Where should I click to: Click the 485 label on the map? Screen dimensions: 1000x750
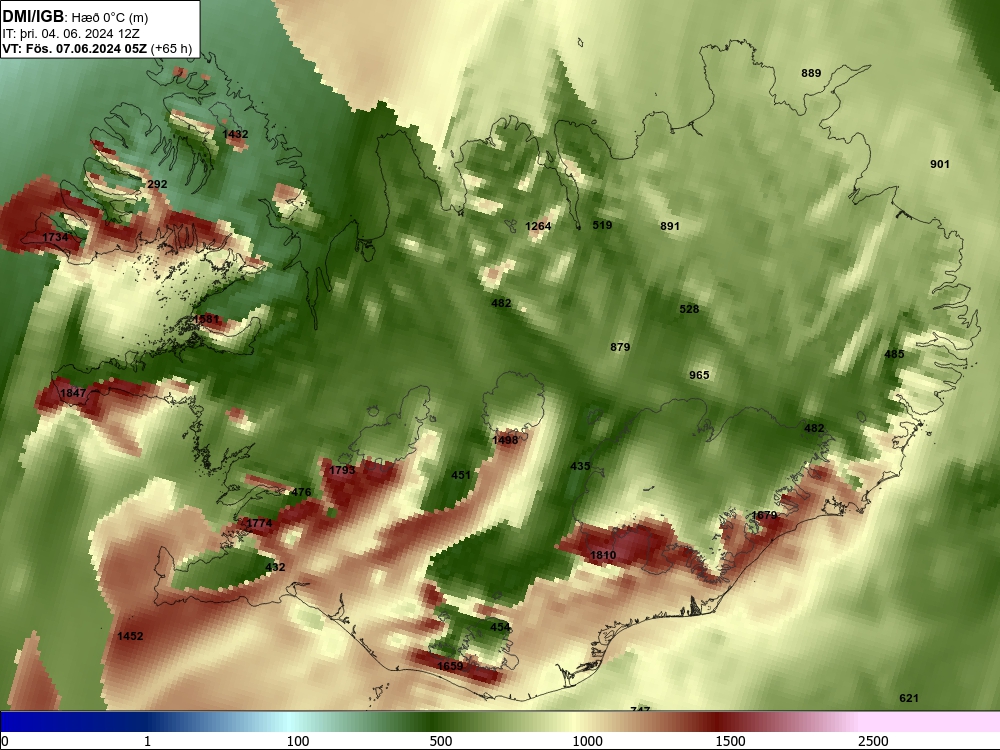point(894,354)
